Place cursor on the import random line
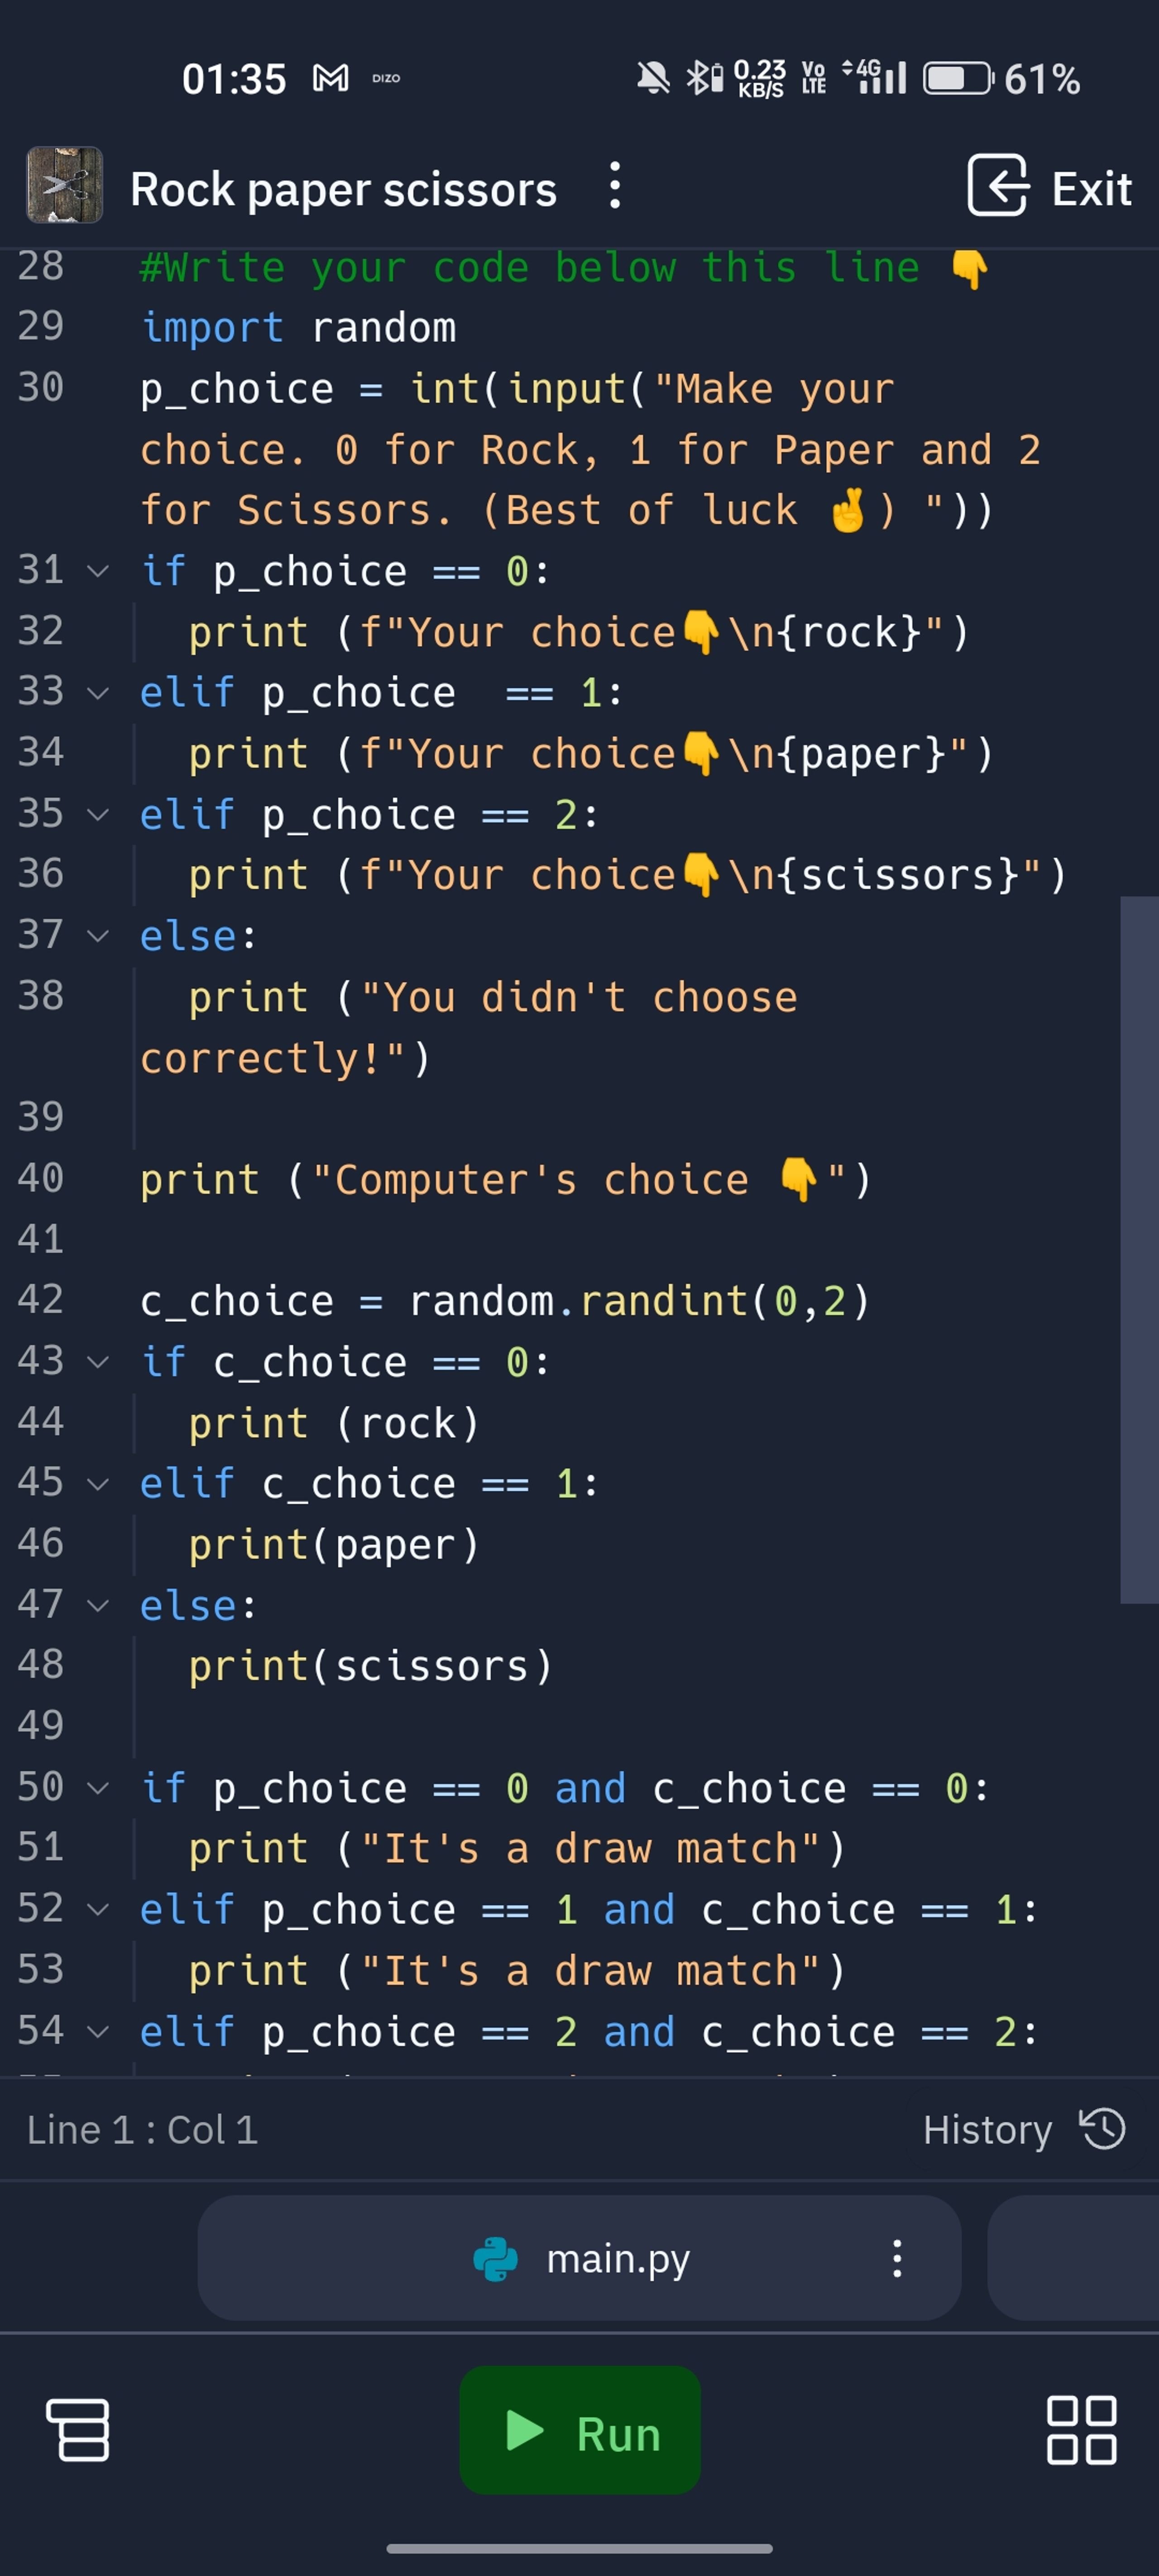The width and height of the screenshot is (1159, 2576). 300,328
